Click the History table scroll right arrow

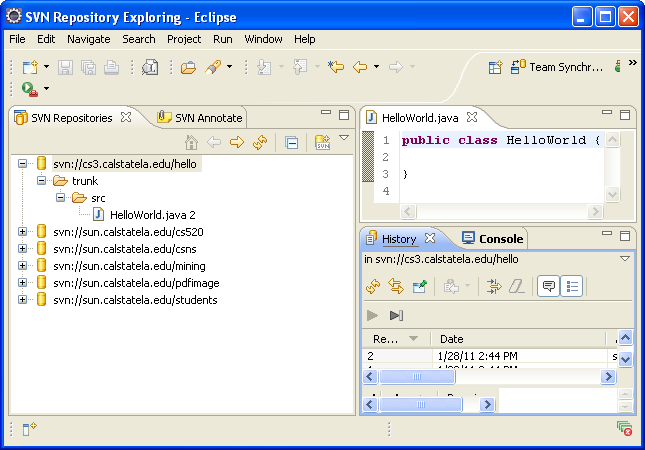click(608, 376)
